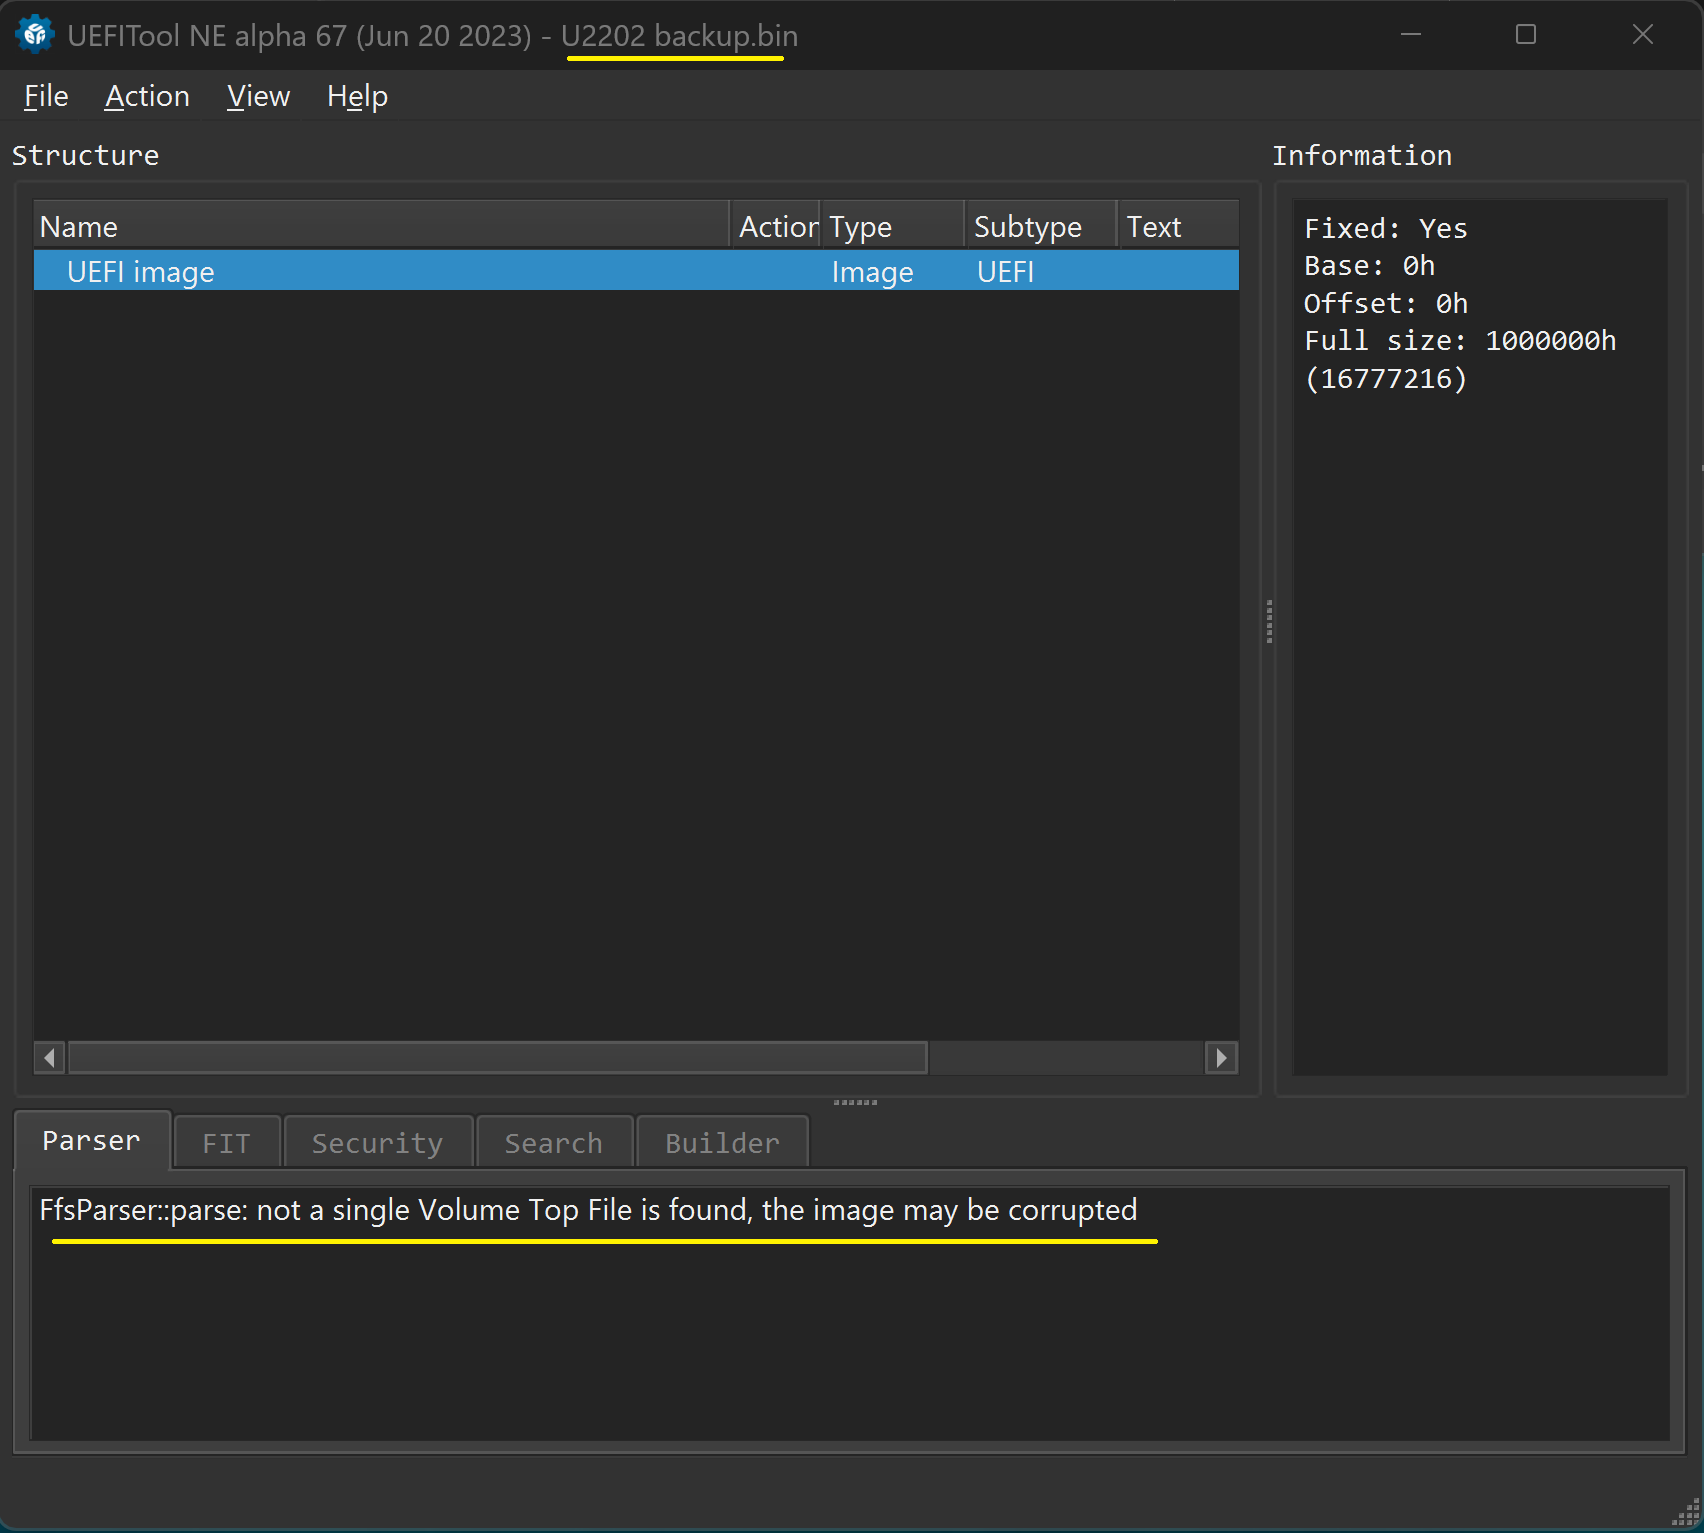Click the left scroll arrow in Structure panel

pyautogui.click(x=49, y=1058)
